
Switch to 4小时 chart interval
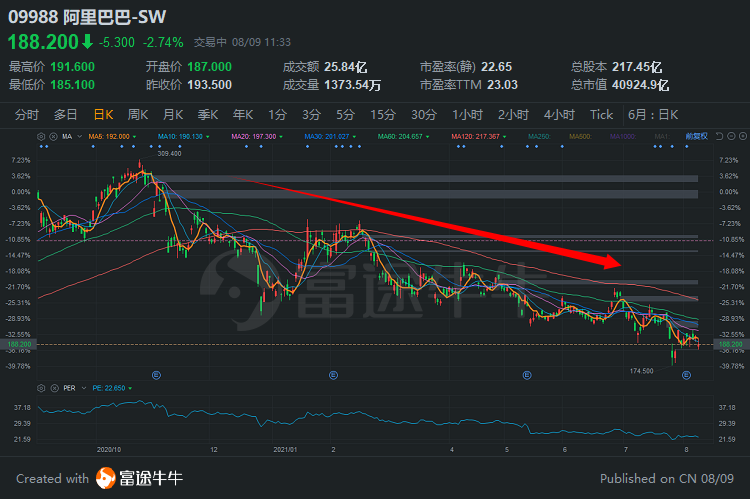tap(559, 115)
